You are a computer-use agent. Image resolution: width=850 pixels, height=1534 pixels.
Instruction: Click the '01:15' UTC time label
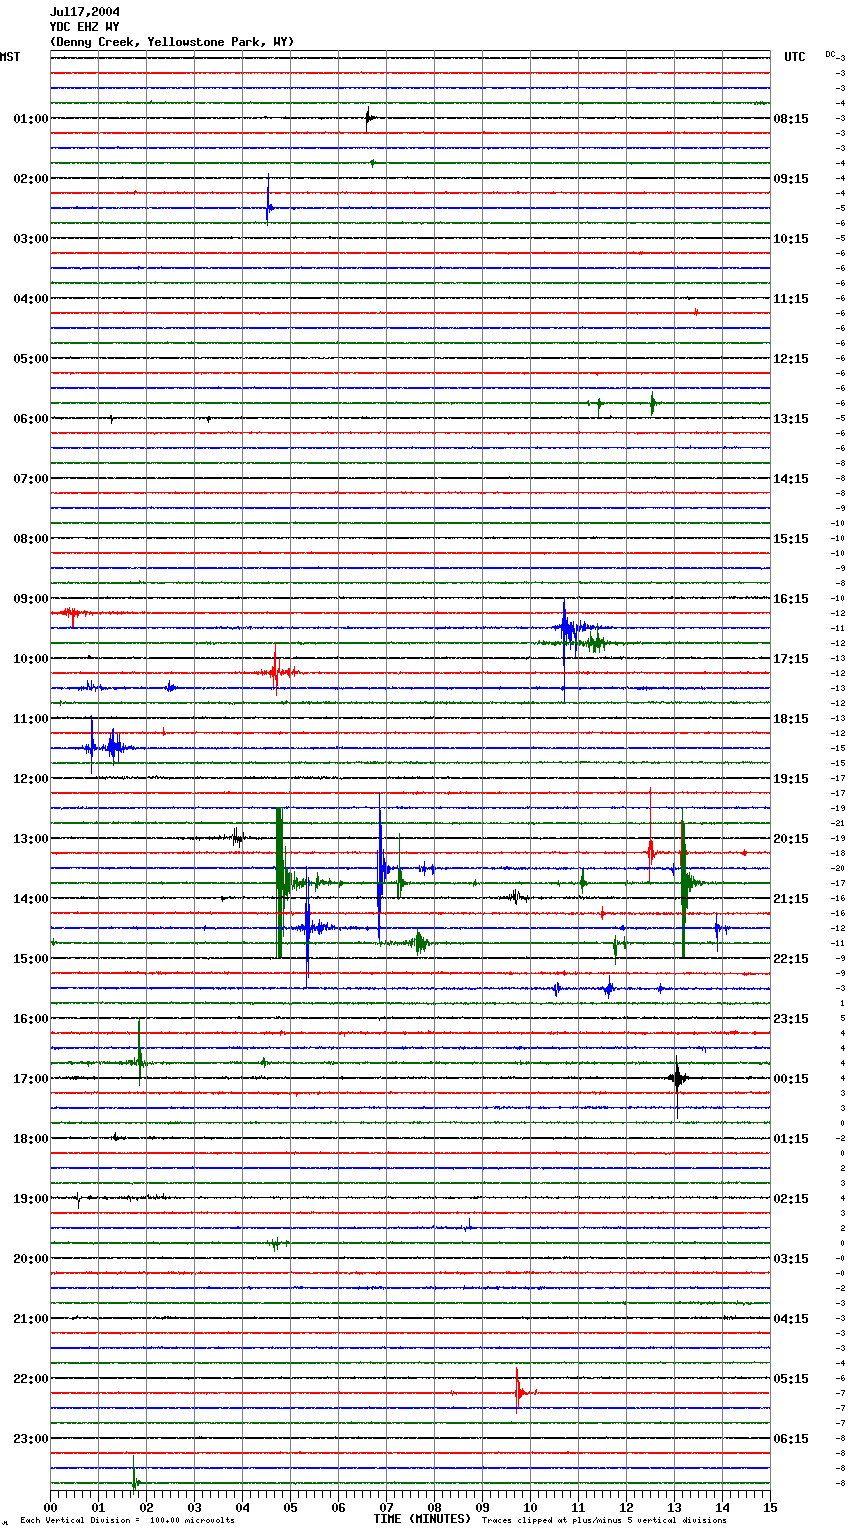[791, 1139]
